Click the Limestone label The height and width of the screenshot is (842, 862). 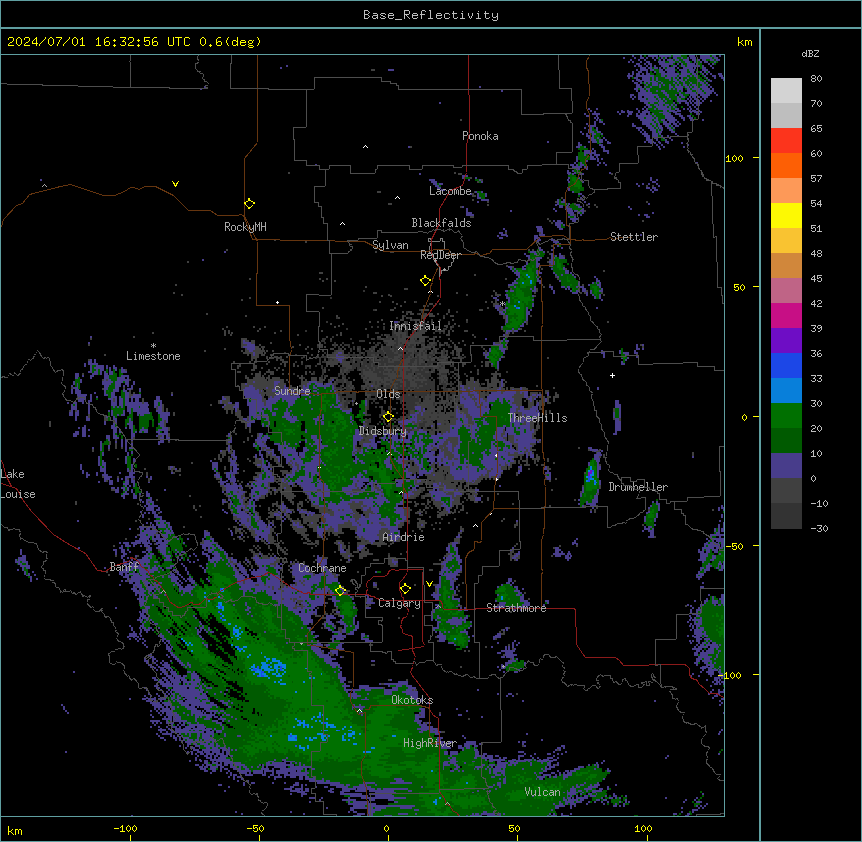[x=153, y=356]
